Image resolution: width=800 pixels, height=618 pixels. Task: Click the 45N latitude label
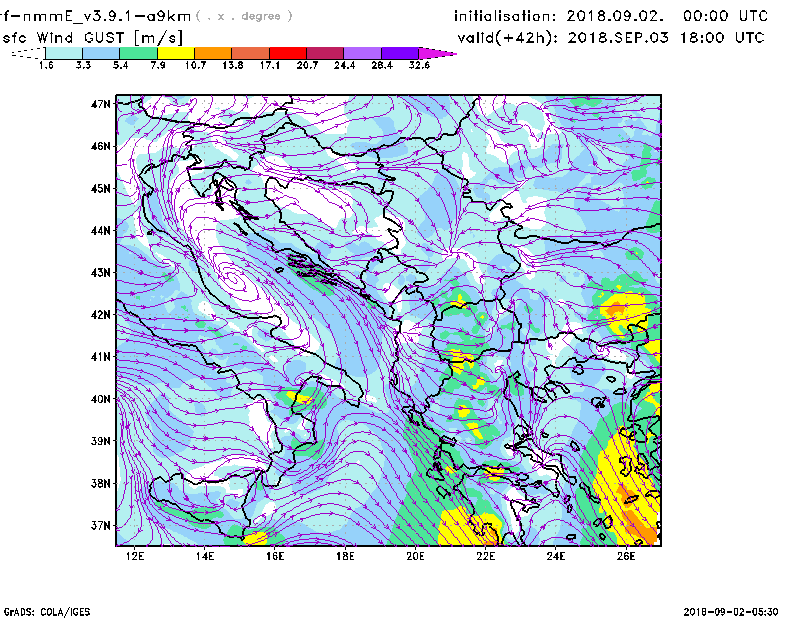100,189
